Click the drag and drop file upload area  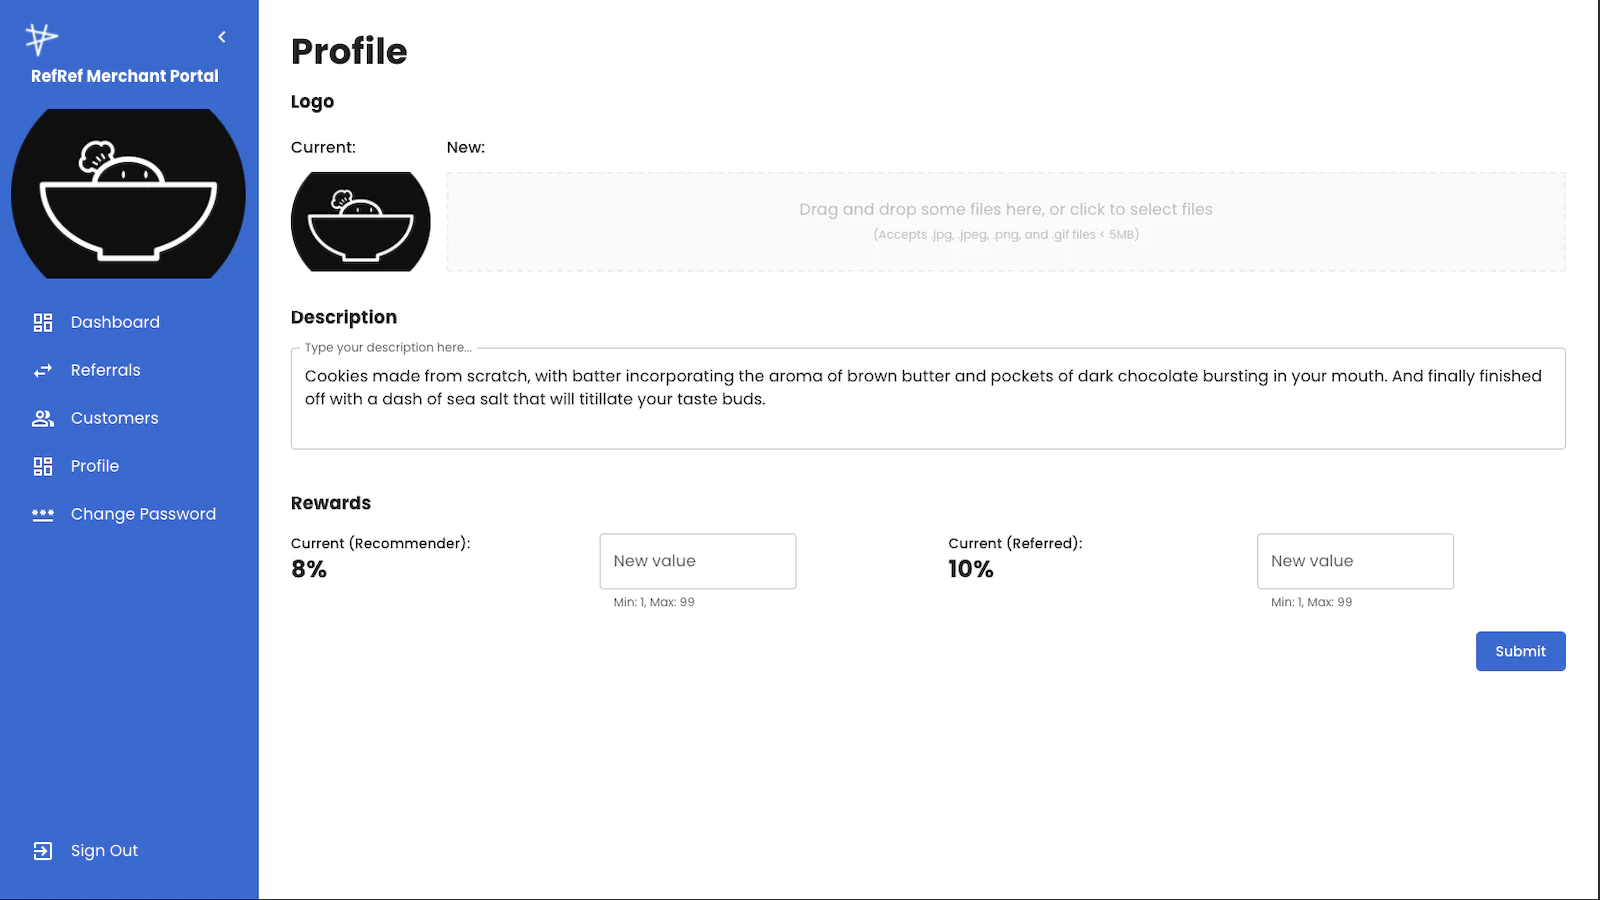point(1006,222)
